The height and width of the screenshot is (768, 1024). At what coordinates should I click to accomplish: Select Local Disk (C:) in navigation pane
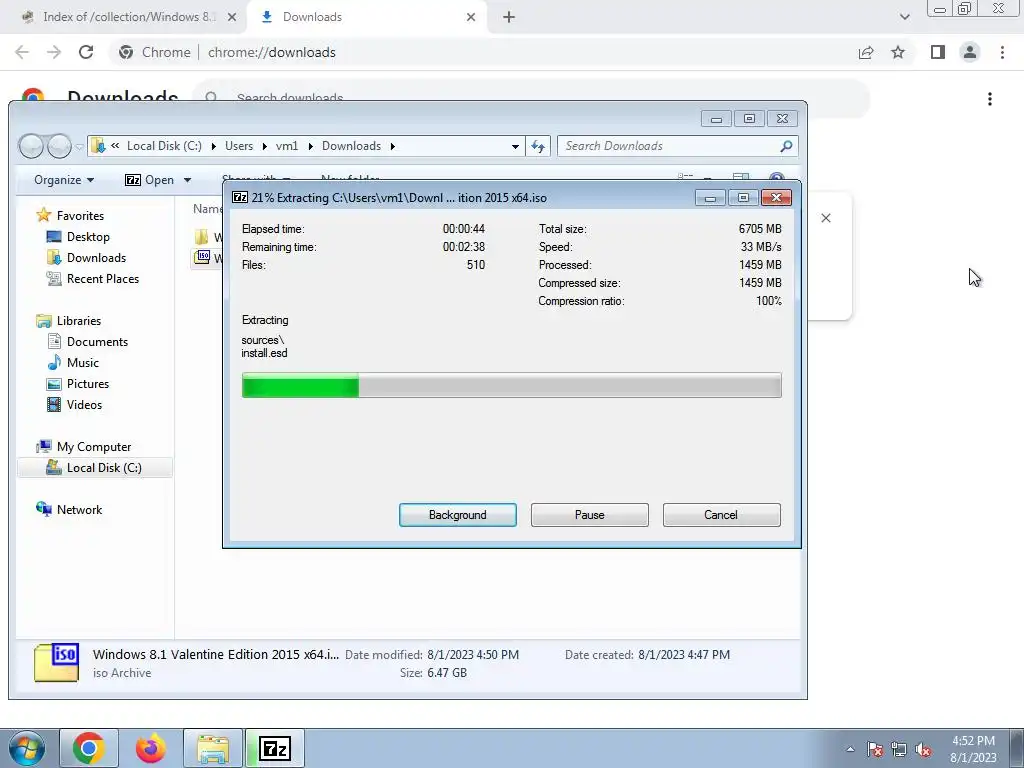[x=103, y=468]
